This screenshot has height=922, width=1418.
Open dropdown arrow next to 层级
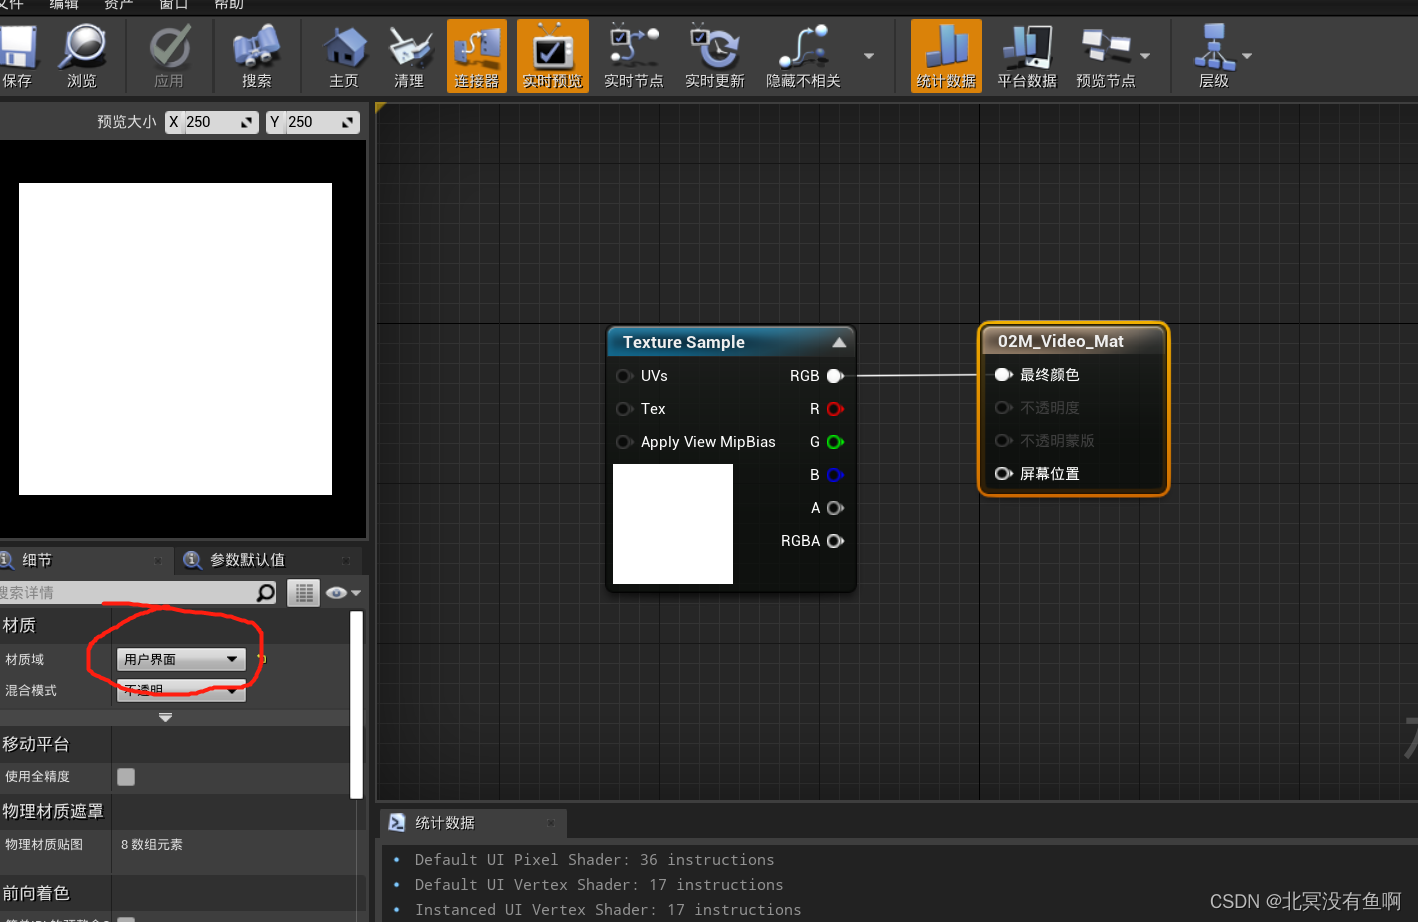tap(1247, 56)
